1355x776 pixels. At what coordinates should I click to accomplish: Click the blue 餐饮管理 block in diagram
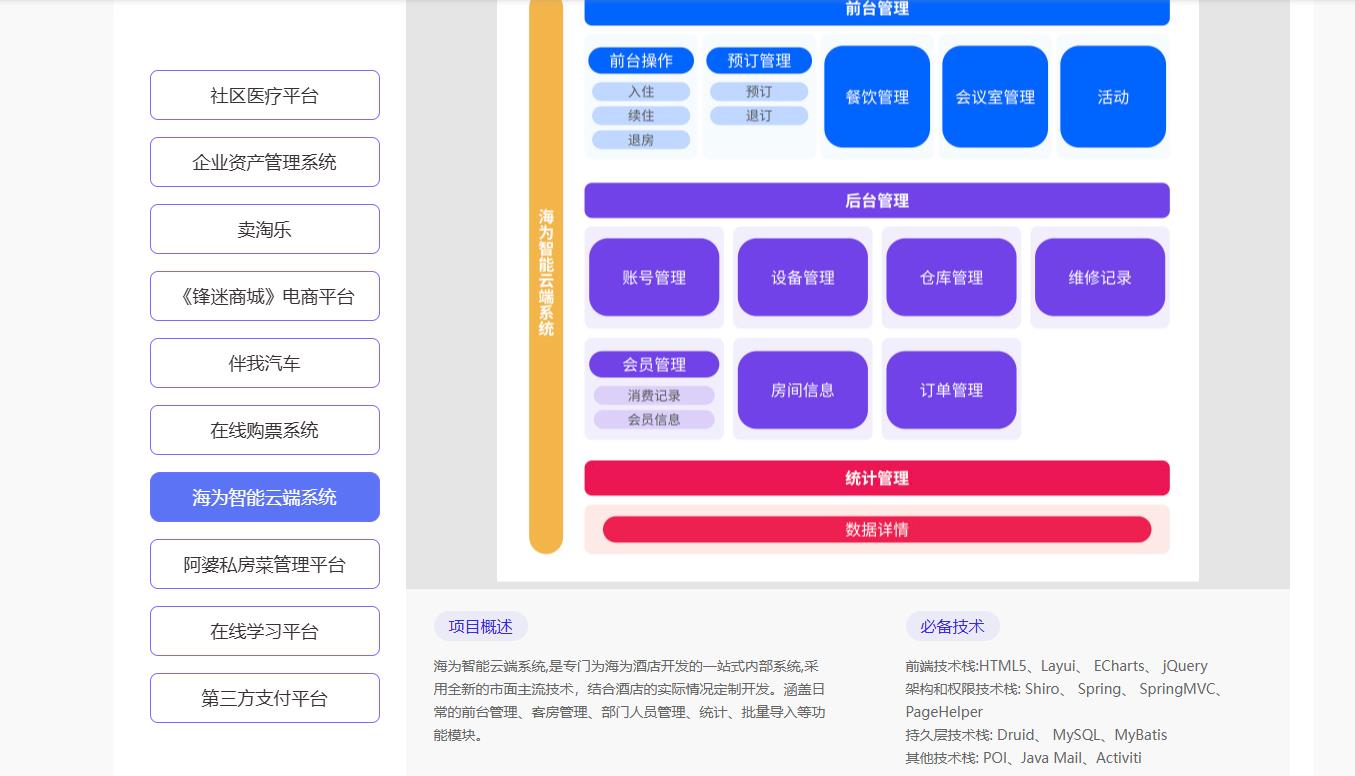[x=877, y=97]
